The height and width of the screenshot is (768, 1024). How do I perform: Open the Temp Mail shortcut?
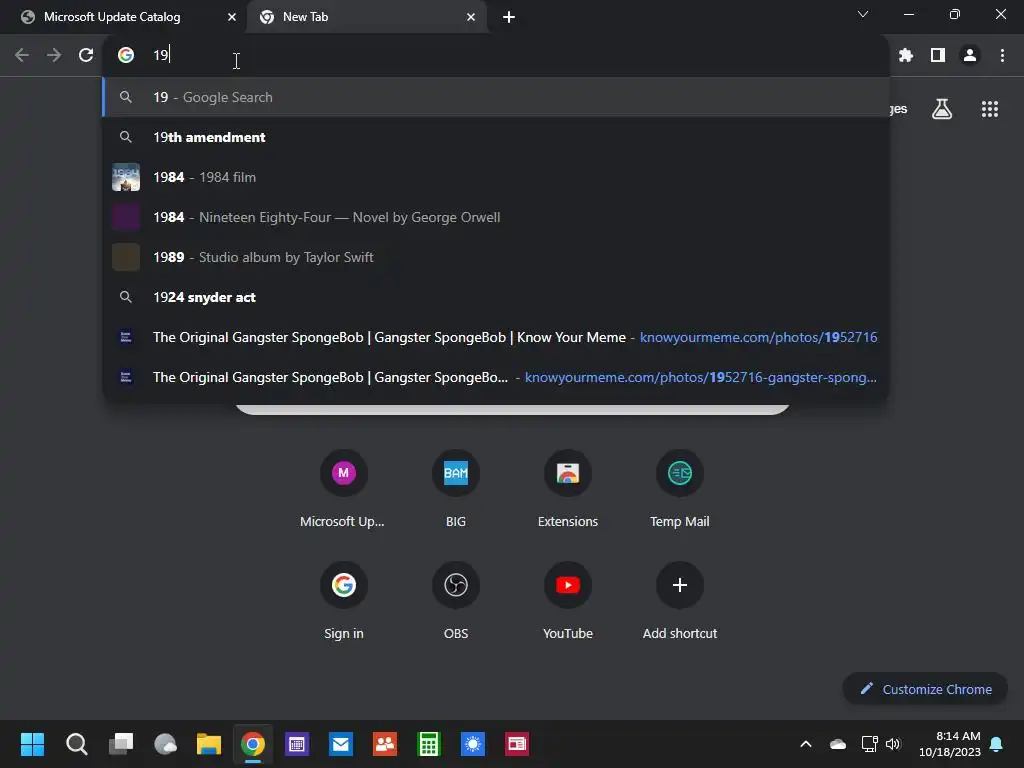point(680,489)
